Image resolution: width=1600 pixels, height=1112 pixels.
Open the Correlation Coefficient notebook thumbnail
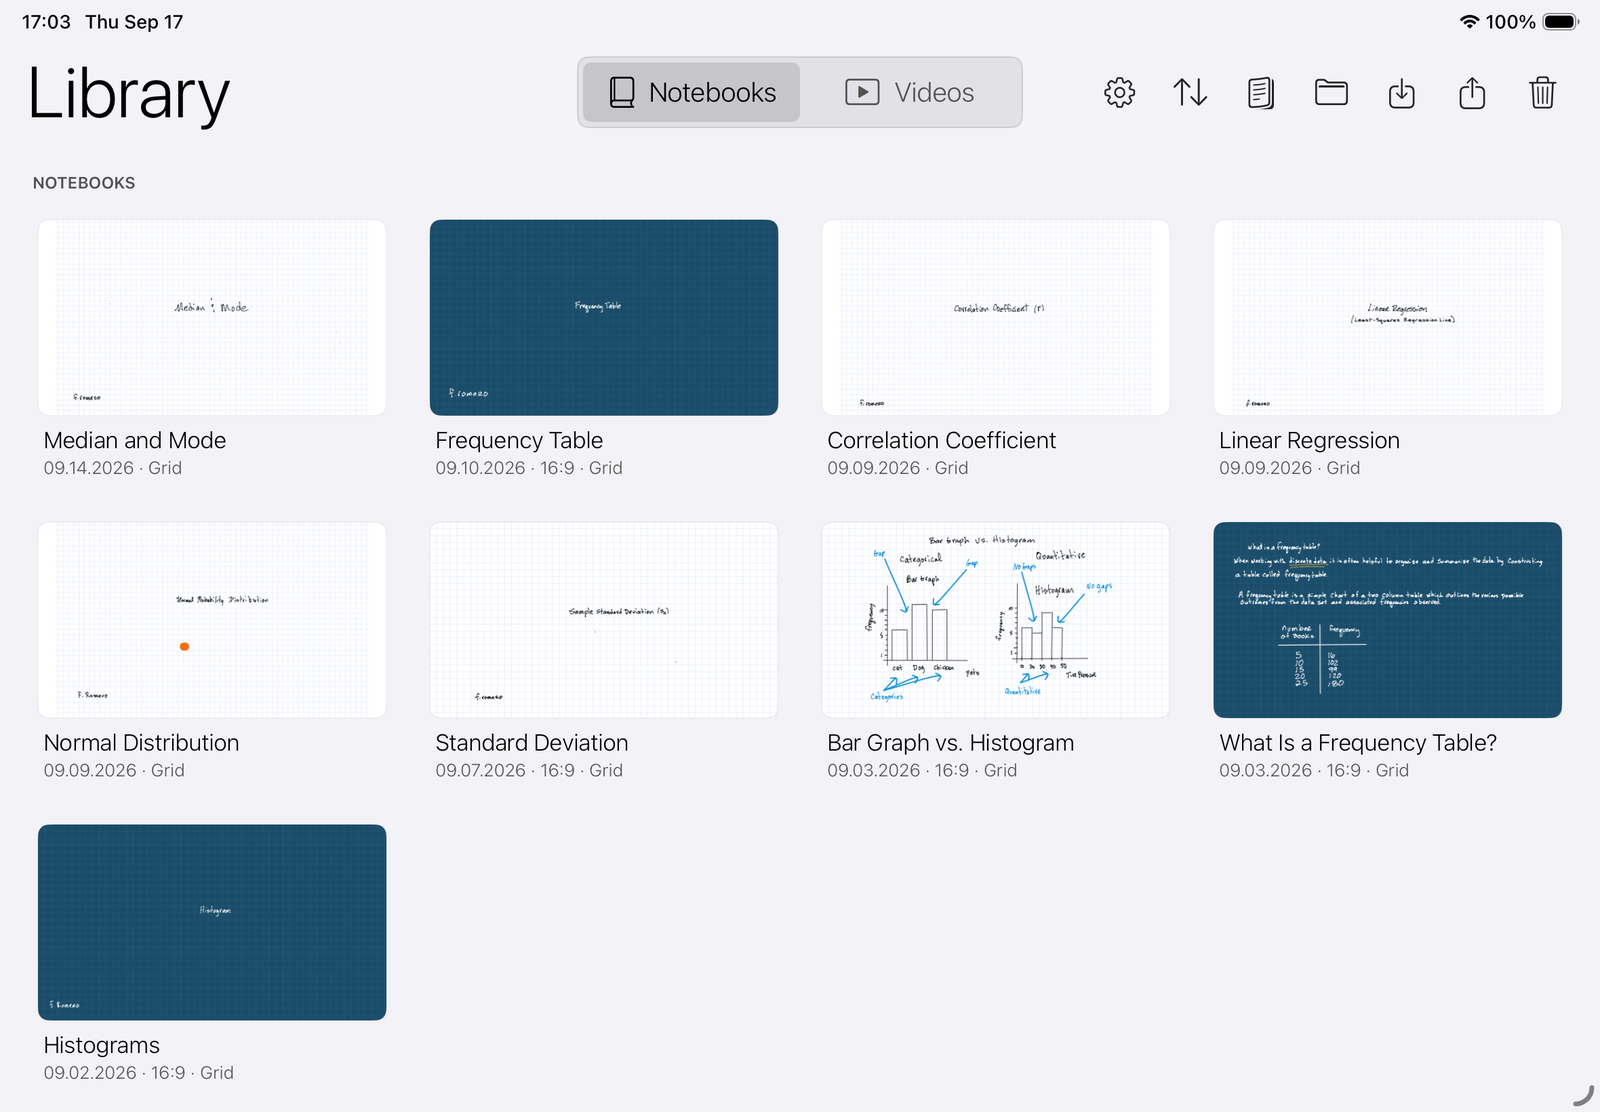(x=996, y=318)
